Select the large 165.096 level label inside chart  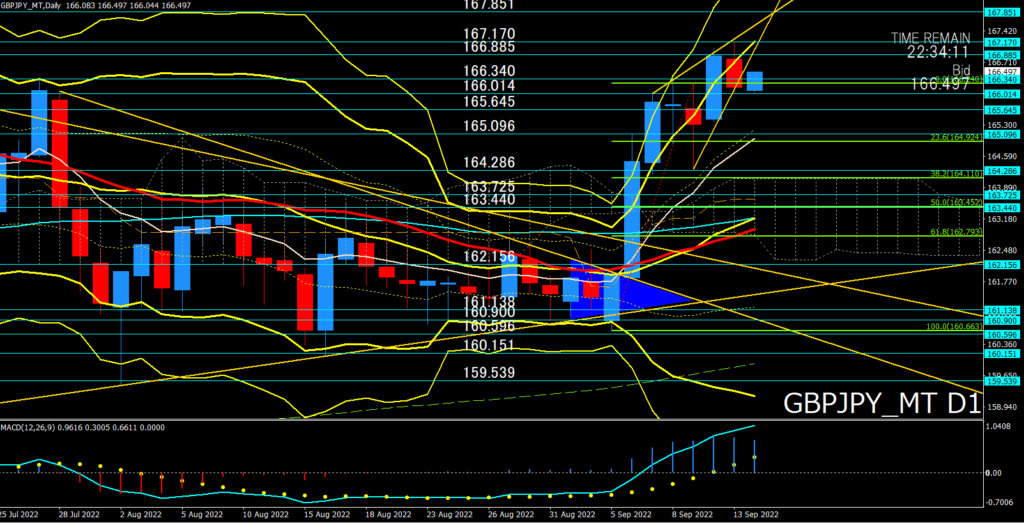click(489, 126)
